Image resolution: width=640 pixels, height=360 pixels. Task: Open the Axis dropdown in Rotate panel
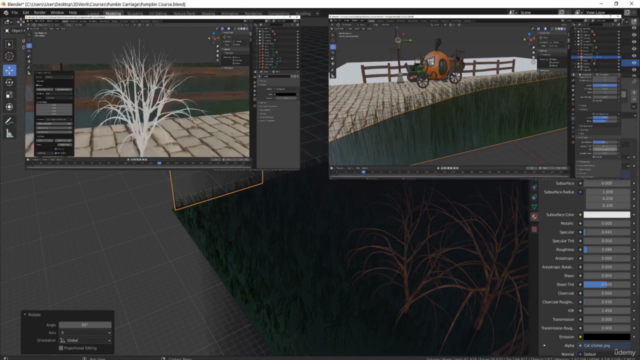[85, 333]
